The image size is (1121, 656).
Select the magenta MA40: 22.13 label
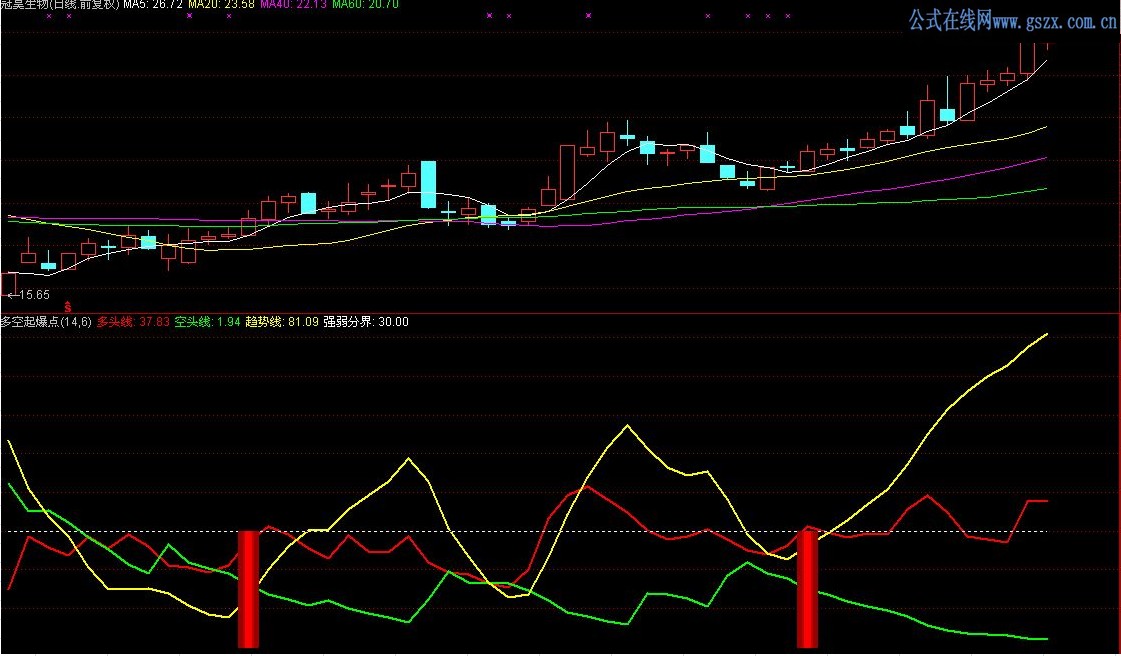(294, 4)
